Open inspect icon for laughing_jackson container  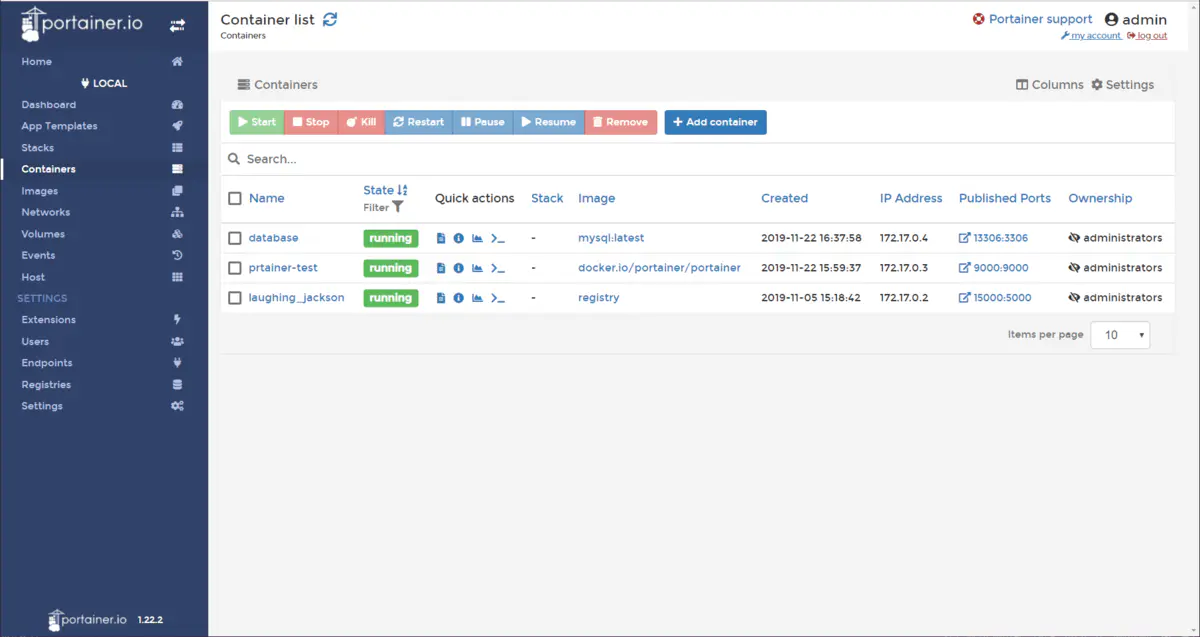[459, 298]
